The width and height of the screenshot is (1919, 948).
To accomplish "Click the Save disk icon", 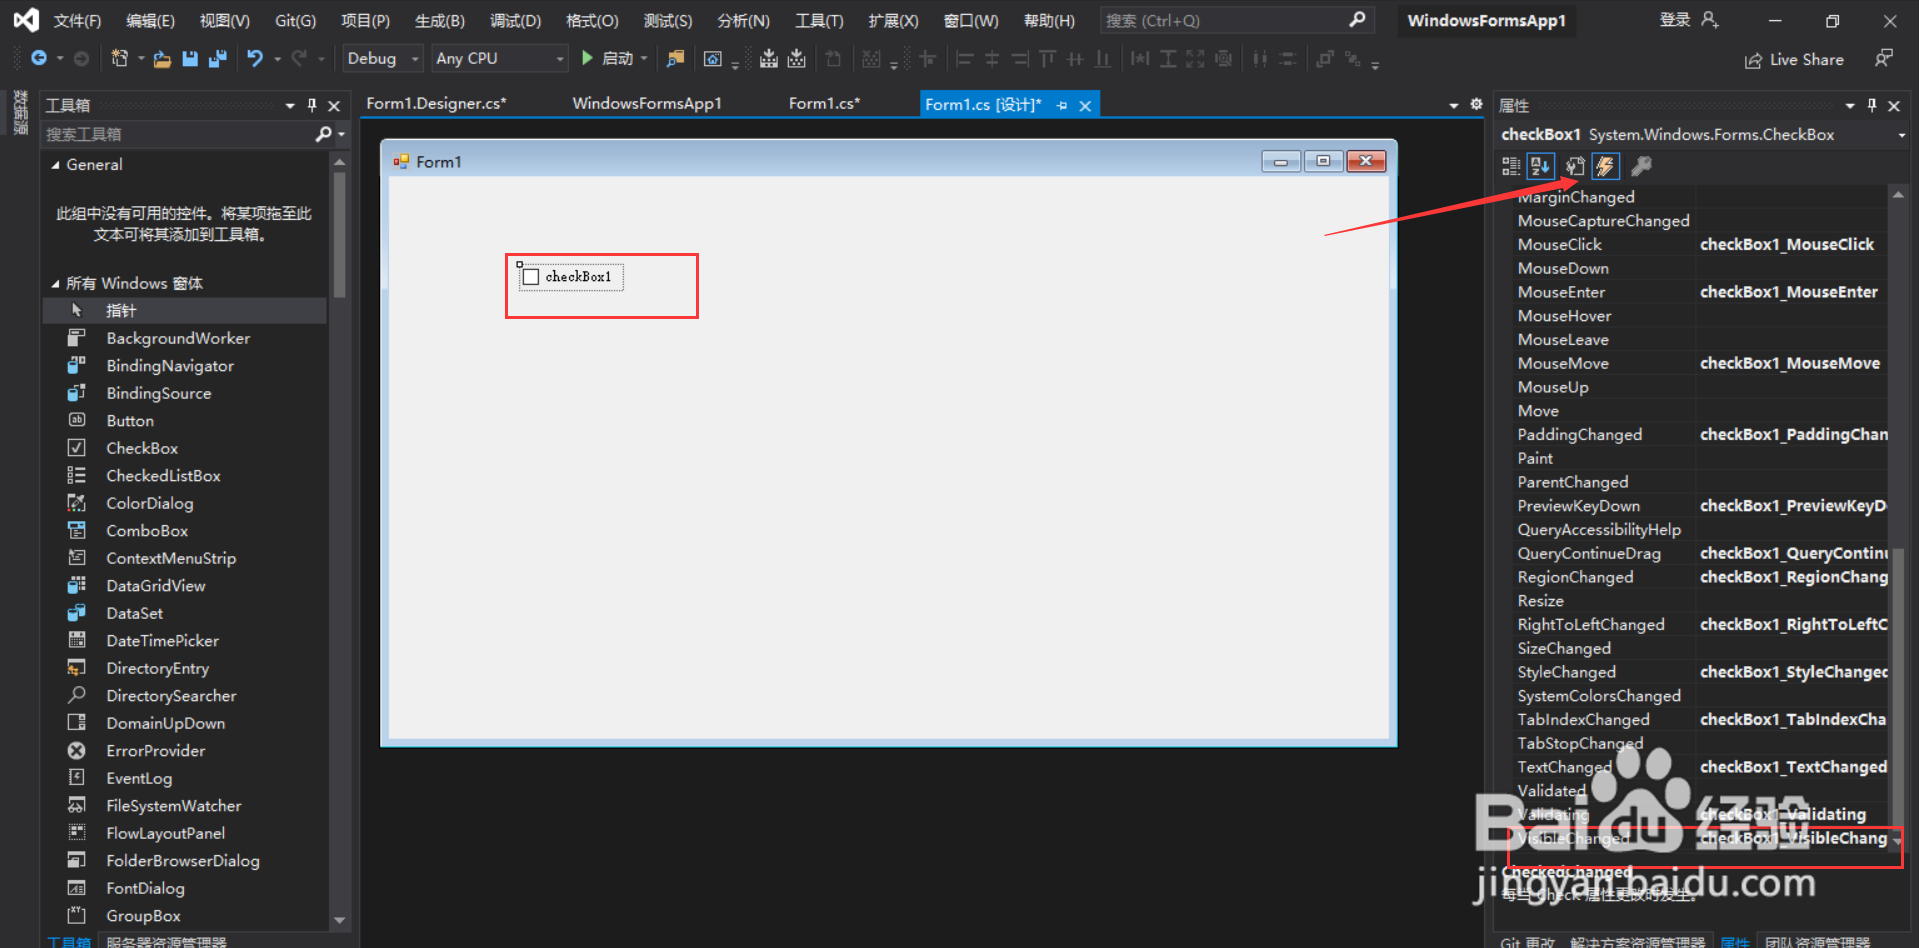I will coord(190,59).
